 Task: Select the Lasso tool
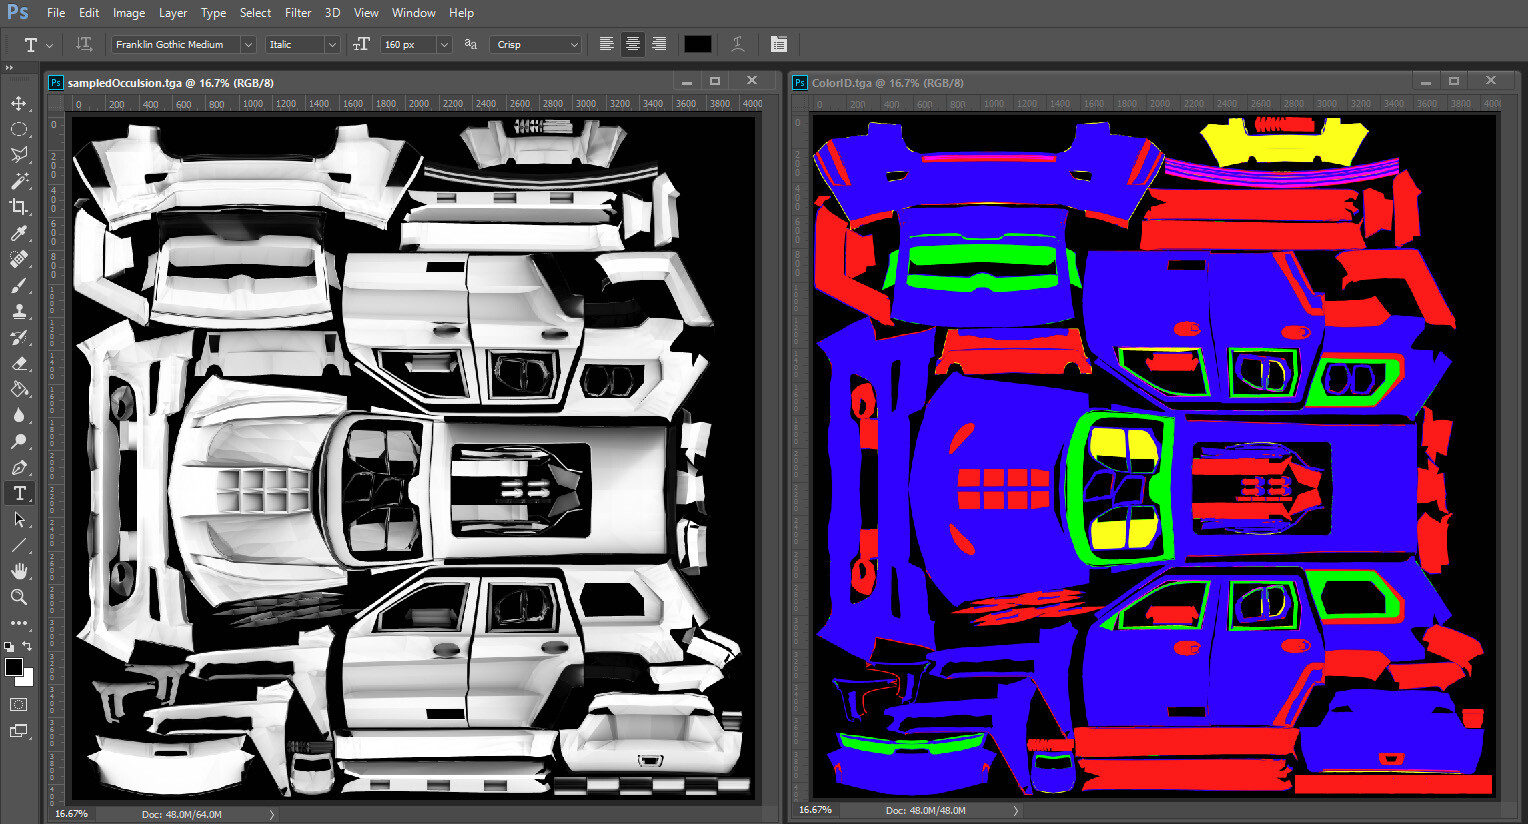[x=20, y=154]
